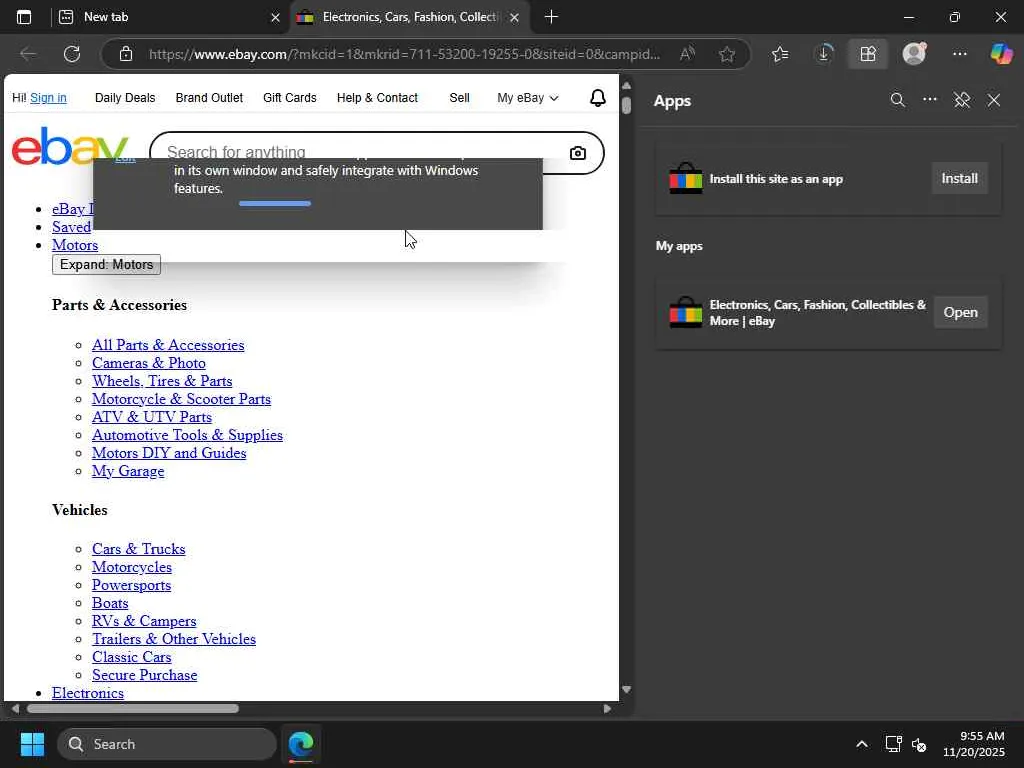The image size is (1024, 768).
Task: Open the Motors link
Action: 75,245
